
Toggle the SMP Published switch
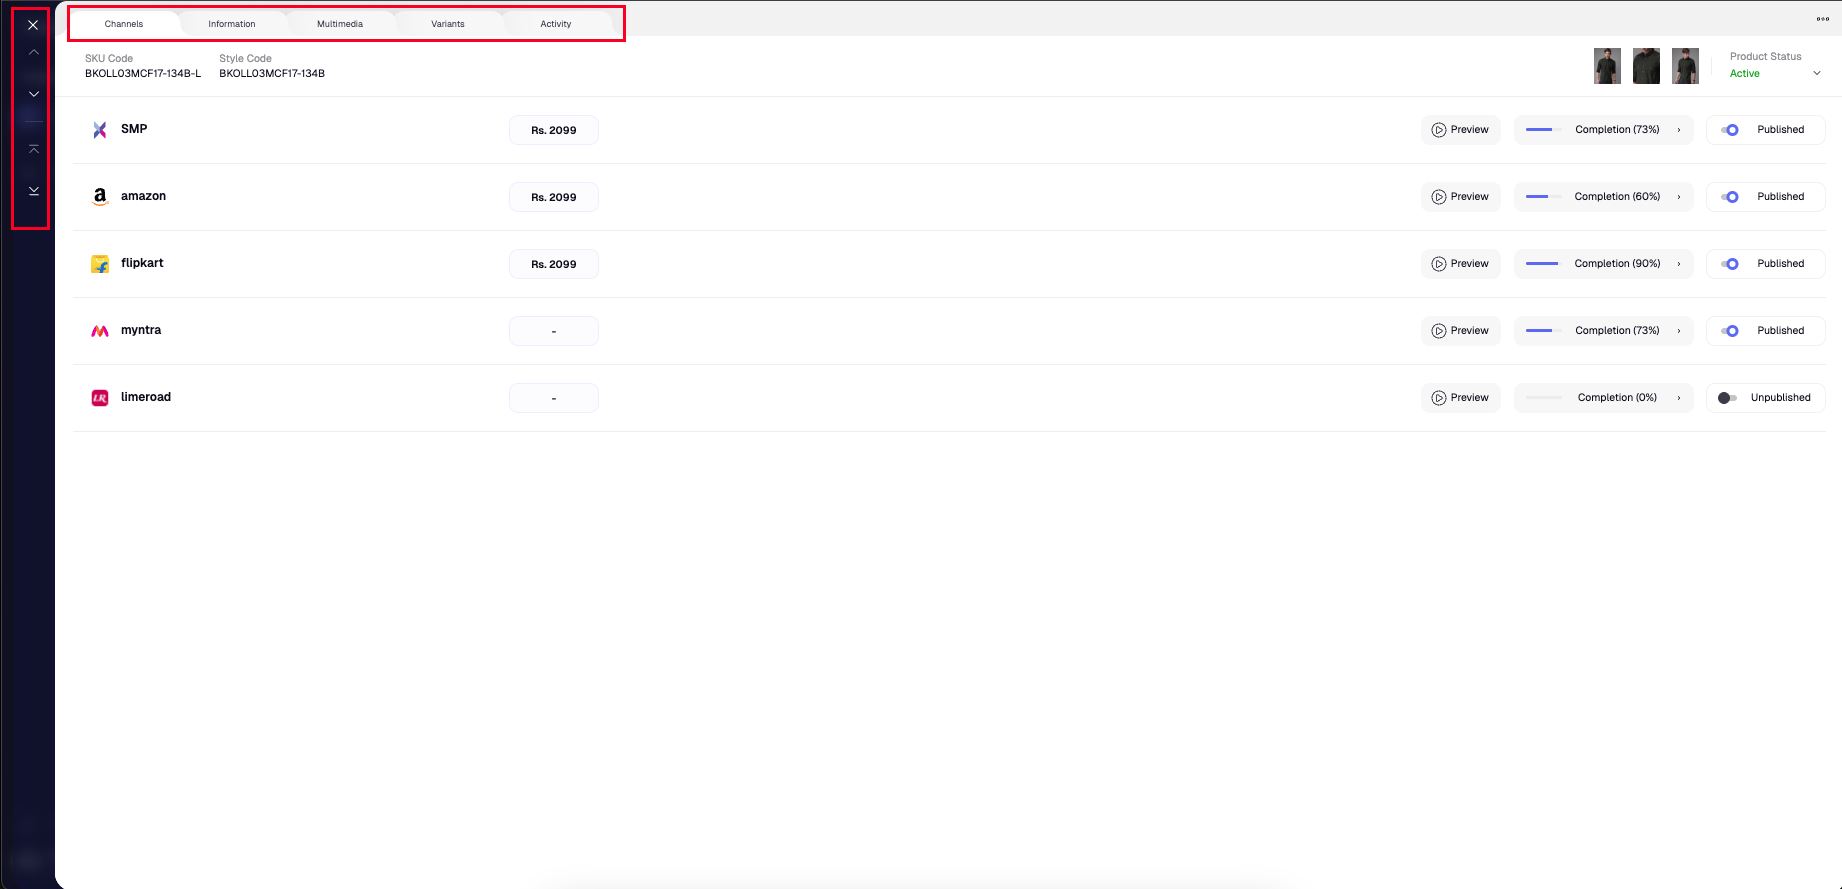(x=1730, y=130)
